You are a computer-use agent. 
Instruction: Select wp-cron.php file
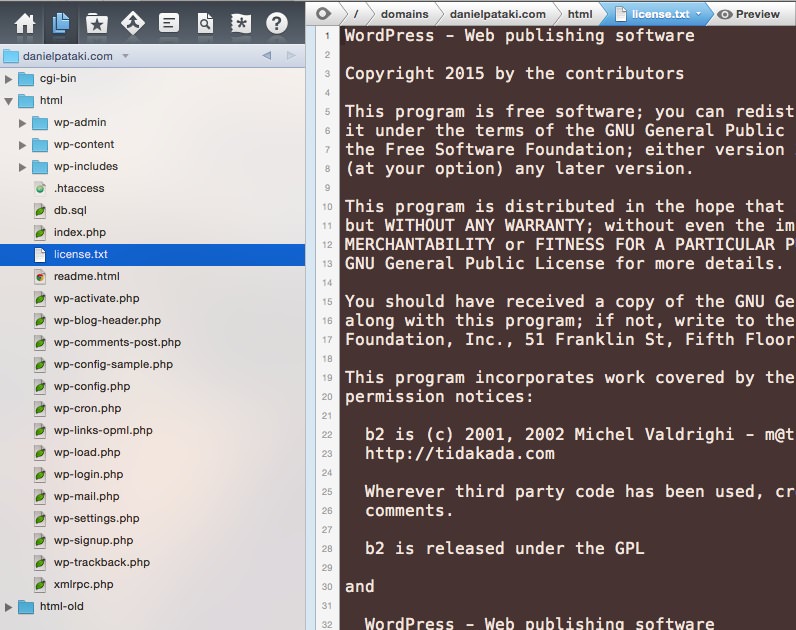(x=152, y=408)
